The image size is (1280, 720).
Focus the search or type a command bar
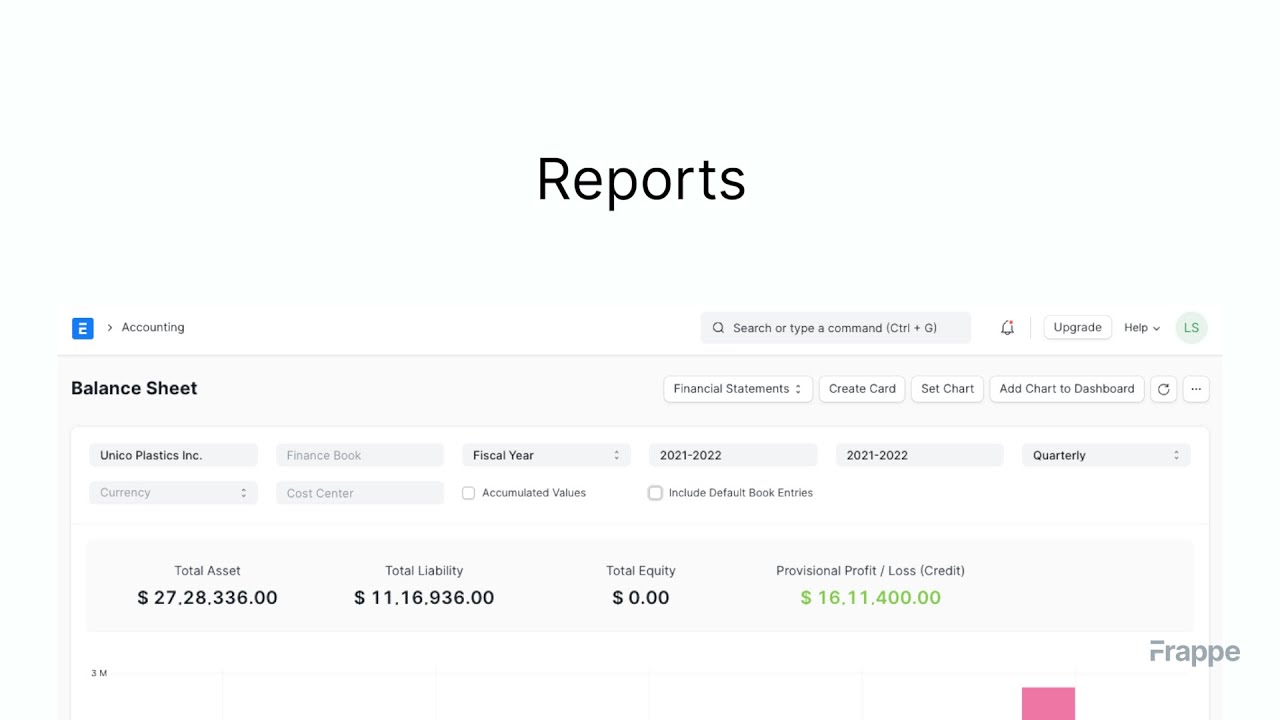coord(835,328)
